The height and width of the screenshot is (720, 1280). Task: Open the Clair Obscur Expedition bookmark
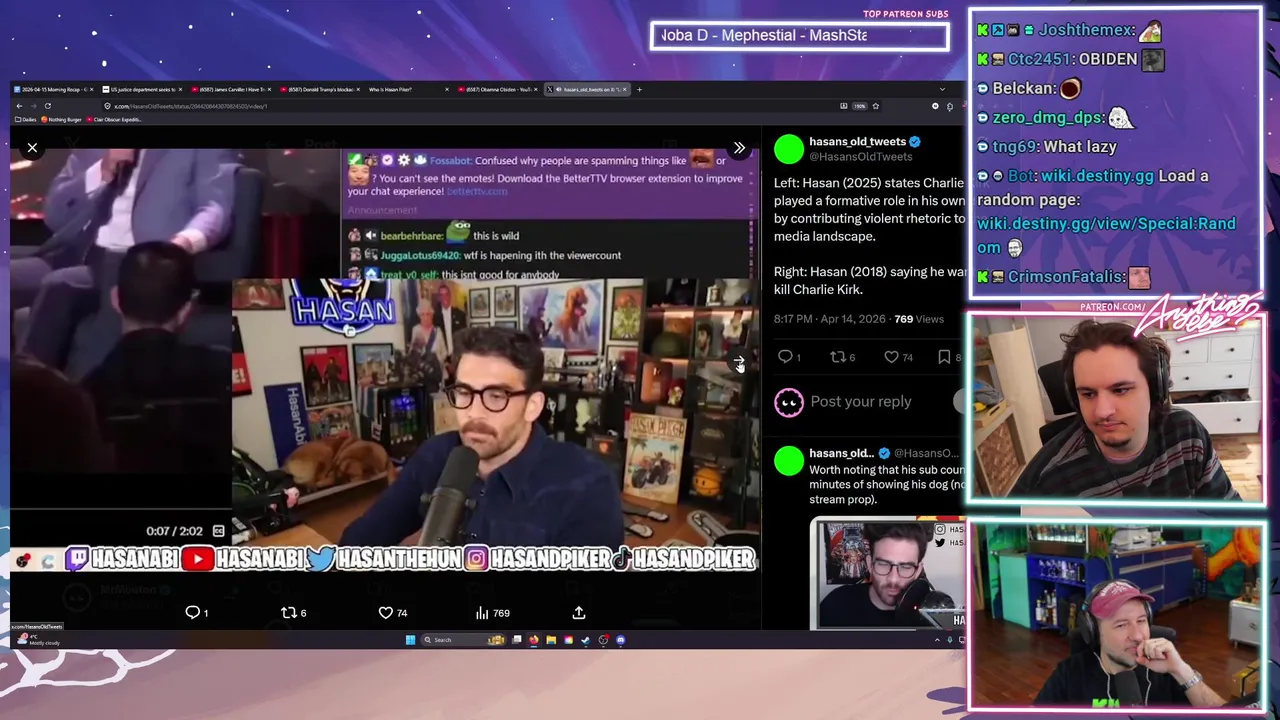coord(116,120)
